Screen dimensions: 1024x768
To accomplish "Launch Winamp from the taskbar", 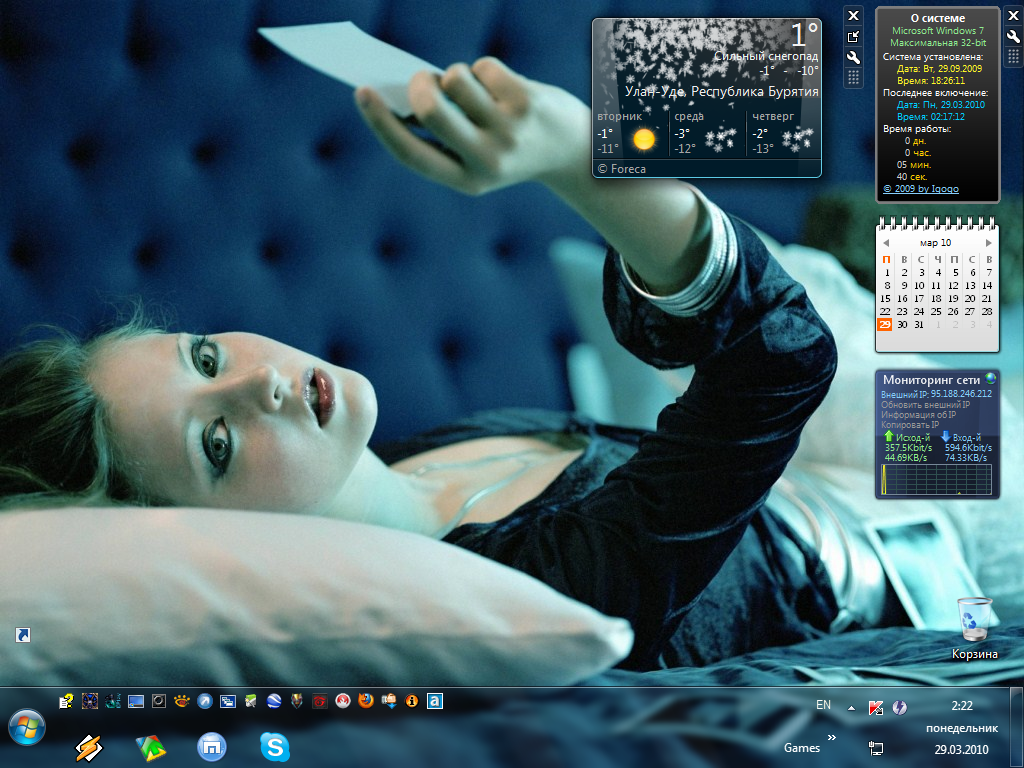I will 90,747.
